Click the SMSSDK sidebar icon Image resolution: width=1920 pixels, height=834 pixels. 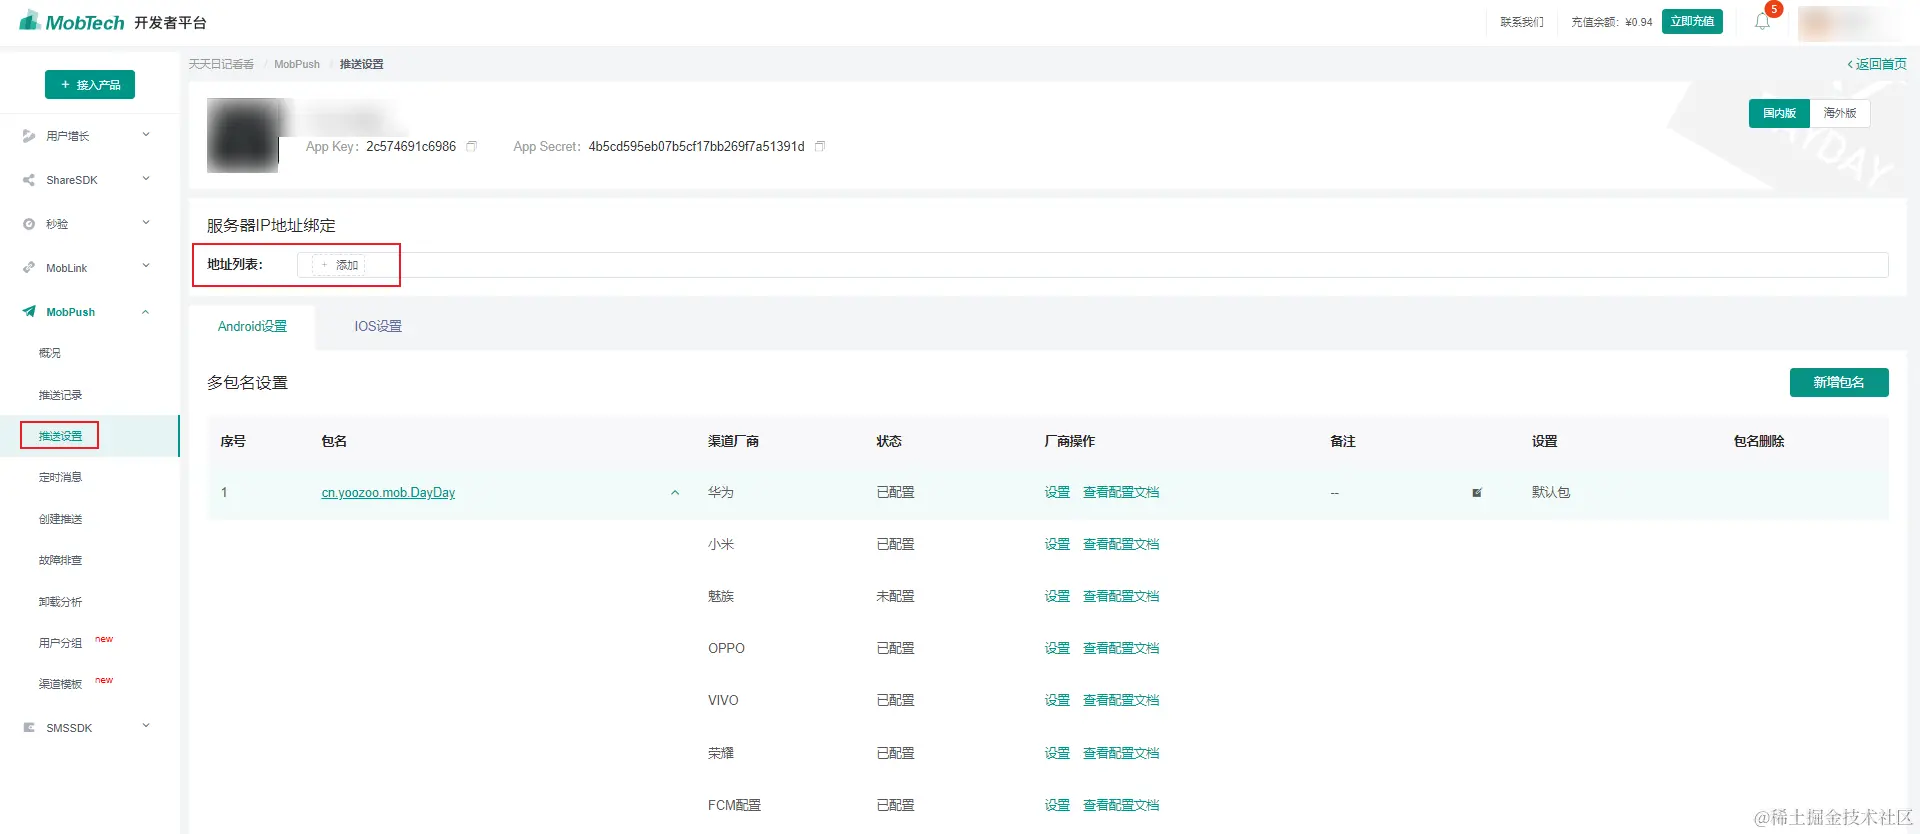(x=29, y=728)
